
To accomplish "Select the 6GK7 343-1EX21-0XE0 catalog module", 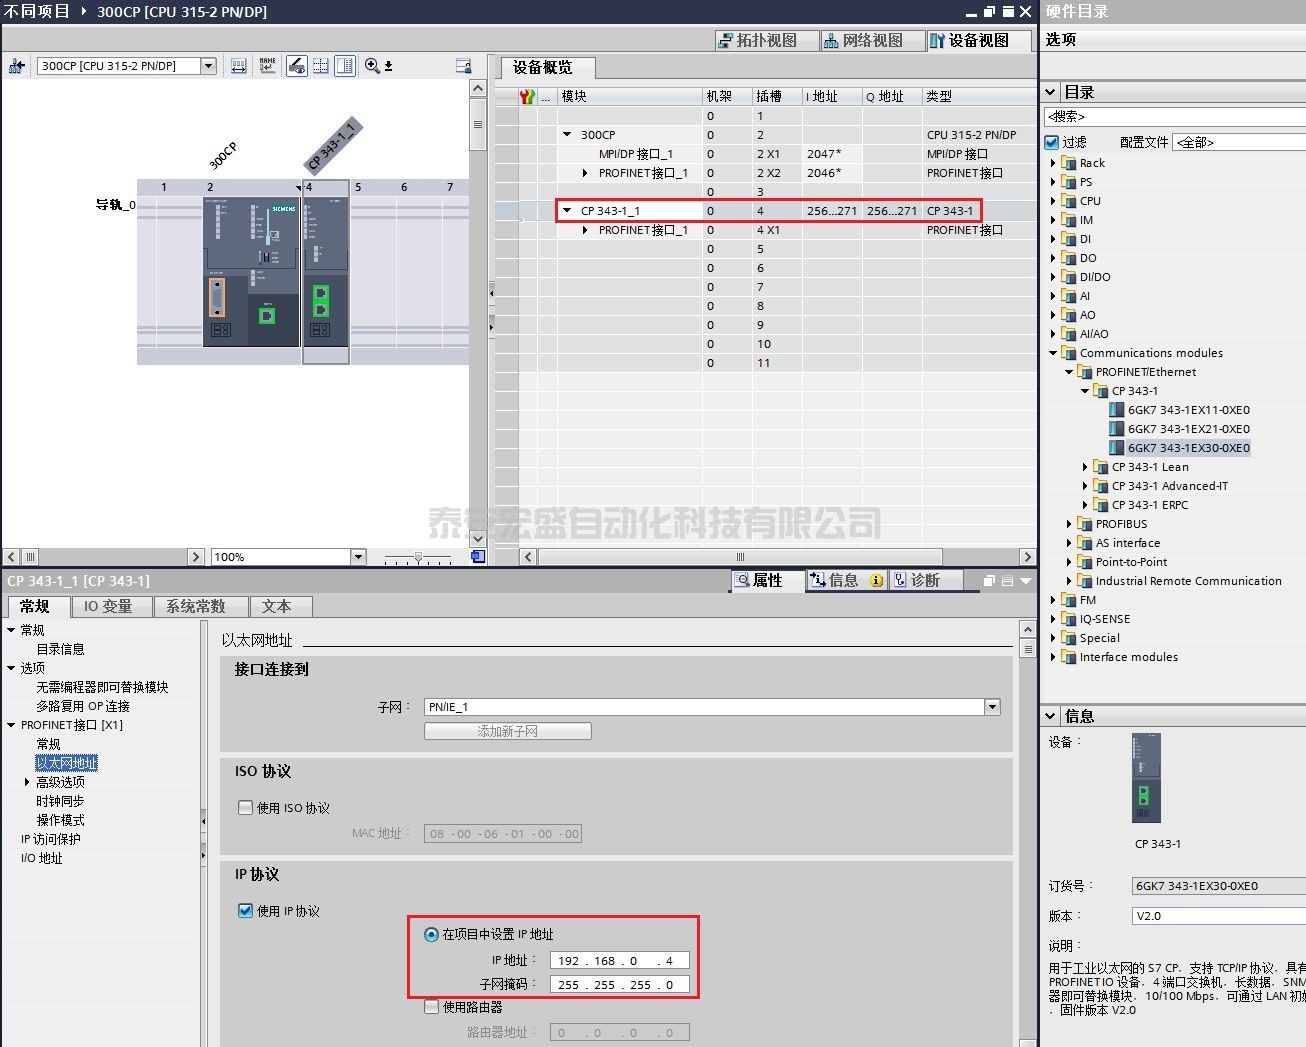I will pyautogui.click(x=1188, y=429).
